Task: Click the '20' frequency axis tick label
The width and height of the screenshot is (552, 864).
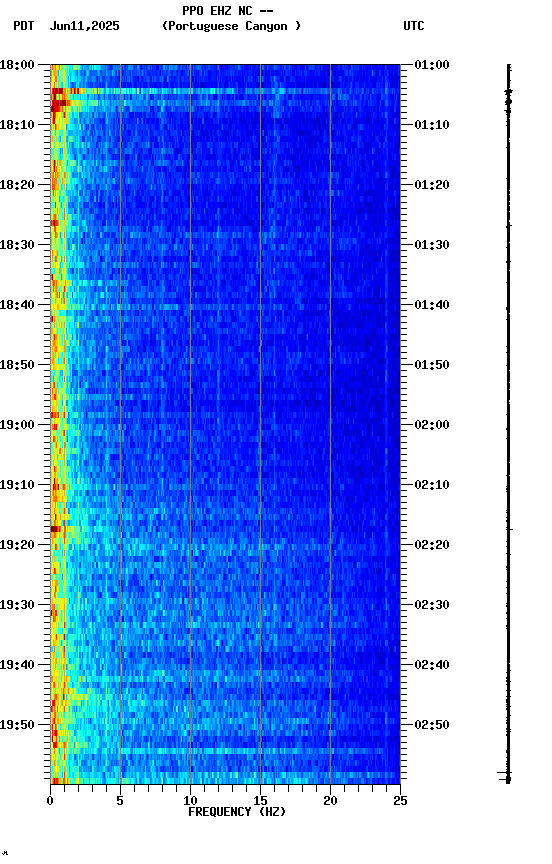Action: point(330,801)
